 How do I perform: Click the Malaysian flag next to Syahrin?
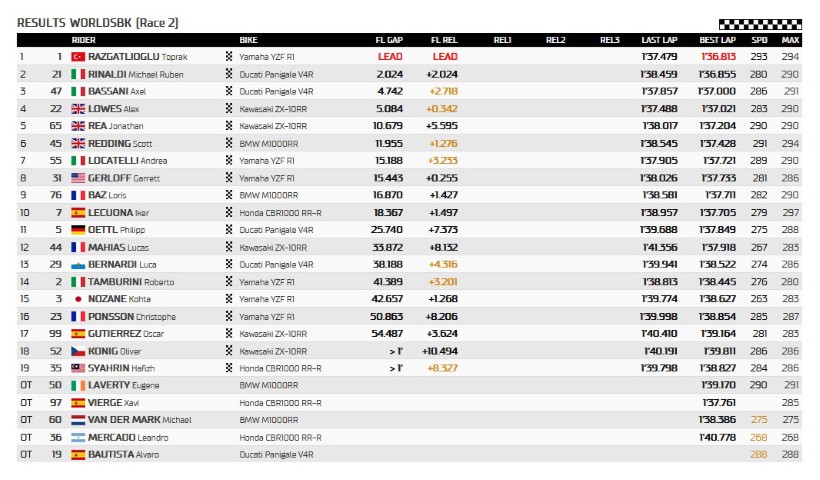78,367
